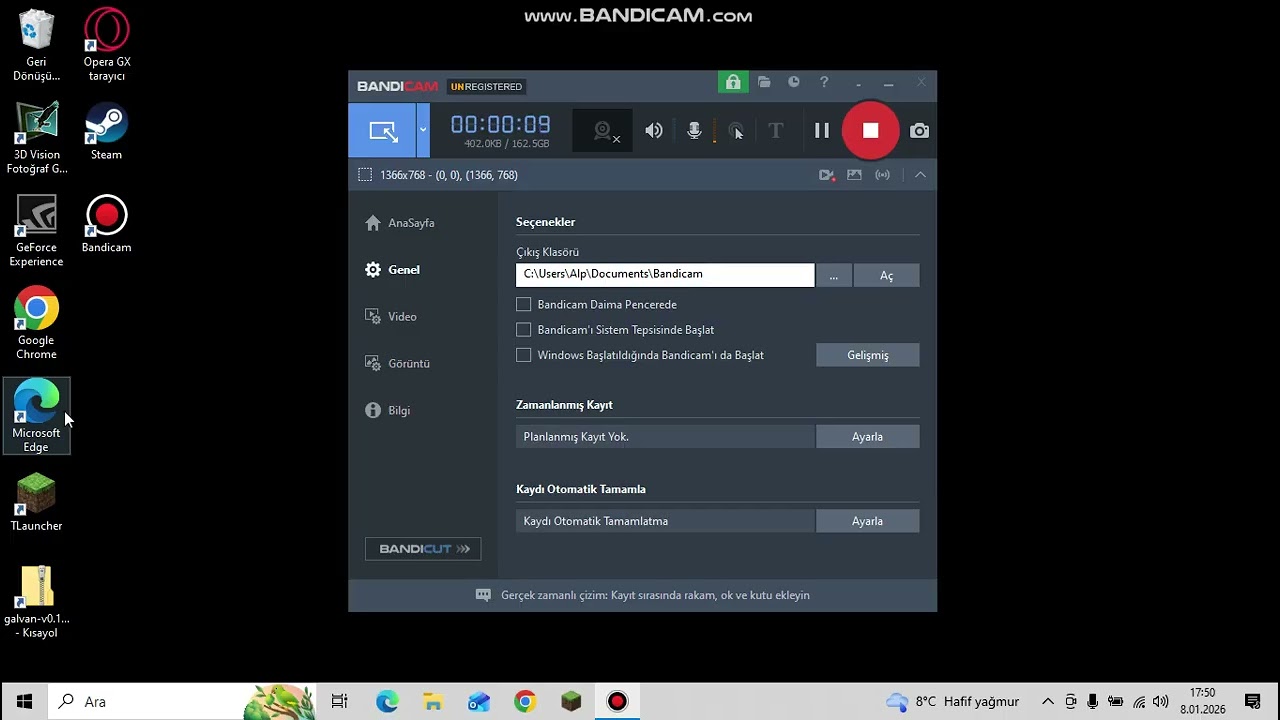Take a screenshot with camera icon
Image resolution: width=1280 pixels, height=720 pixels.
click(919, 131)
